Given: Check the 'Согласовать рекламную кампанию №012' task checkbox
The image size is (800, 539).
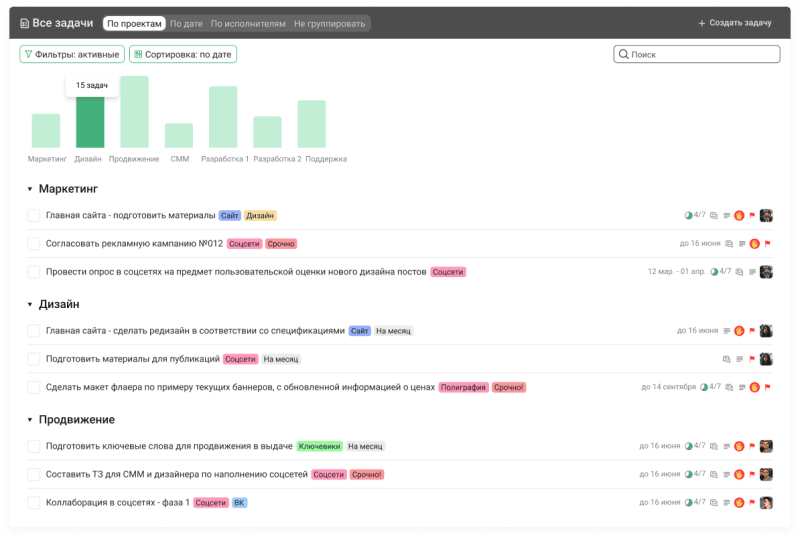Looking at the screenshot, I should coord(33,244).
